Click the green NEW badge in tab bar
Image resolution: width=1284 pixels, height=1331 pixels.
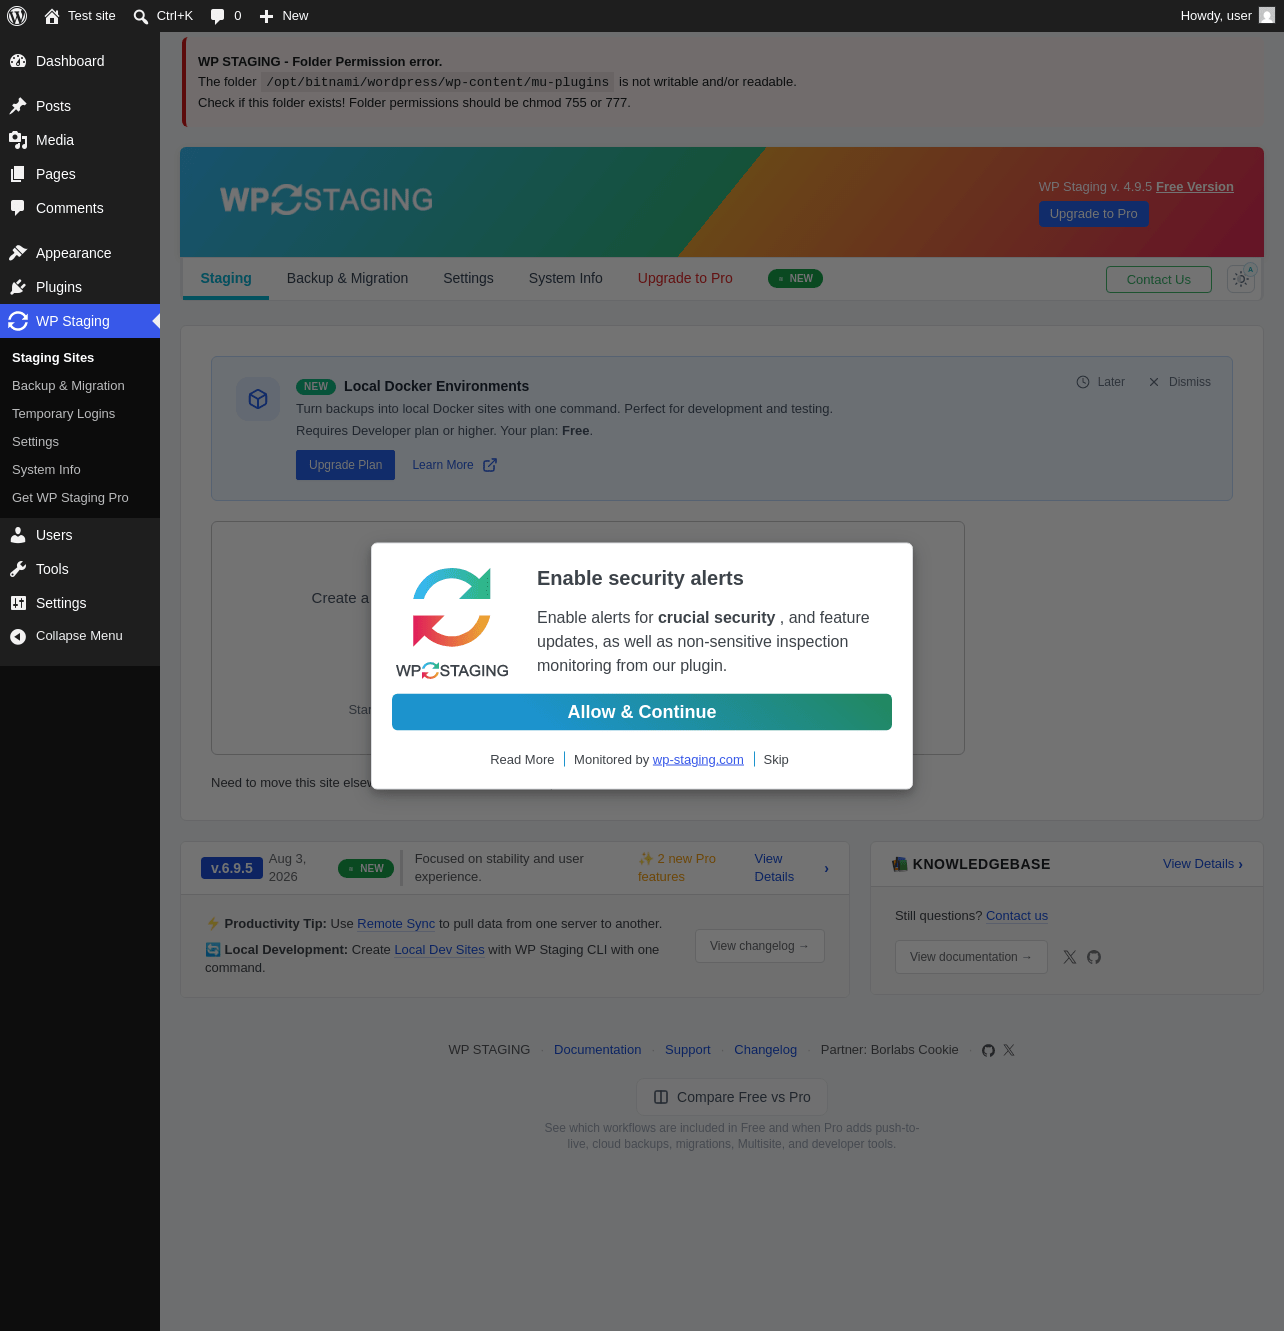point(795,279)
